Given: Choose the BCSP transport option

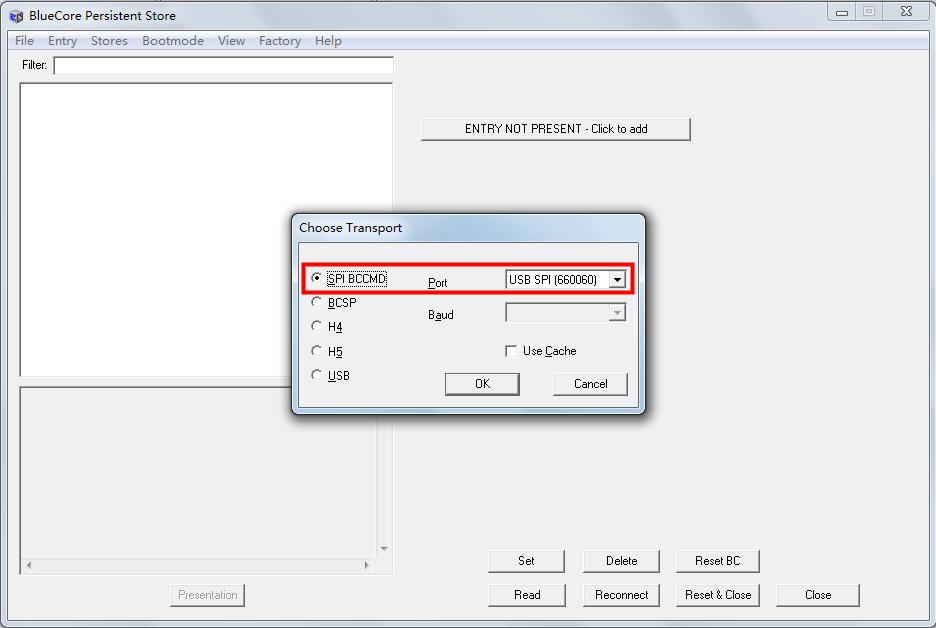Looking at the screenshot, I should point(317,301).
